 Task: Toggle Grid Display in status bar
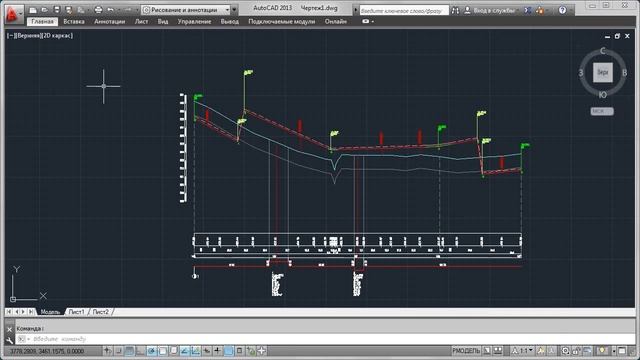point(130,351)
